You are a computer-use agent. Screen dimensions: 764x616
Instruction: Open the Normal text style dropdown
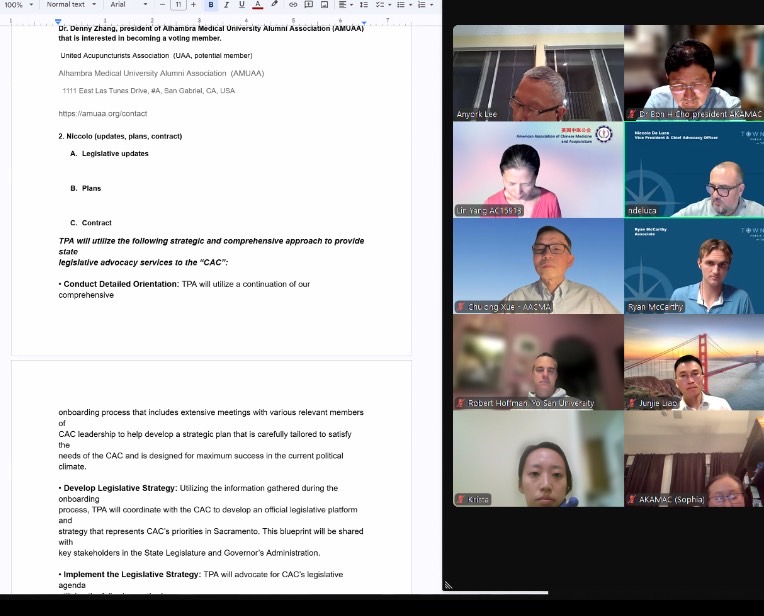(70, 5)
